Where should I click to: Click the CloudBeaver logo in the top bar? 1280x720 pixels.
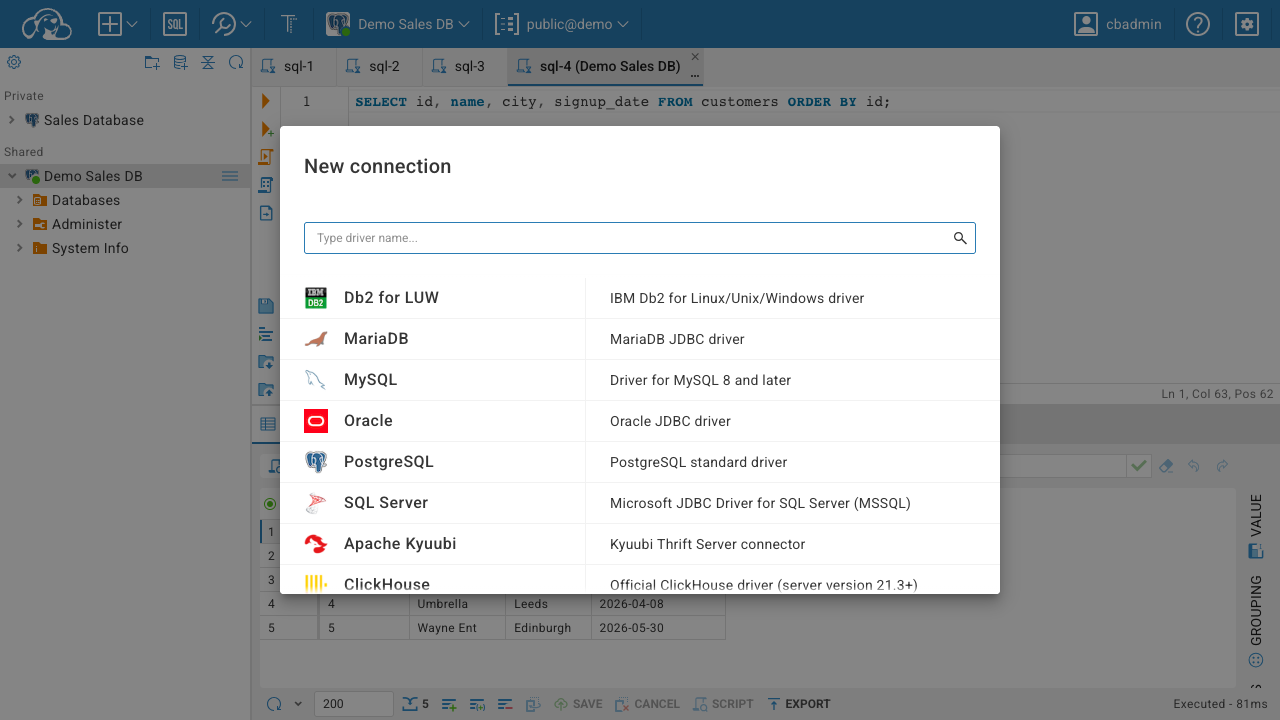pyautogui.click(x=46, y=24)
